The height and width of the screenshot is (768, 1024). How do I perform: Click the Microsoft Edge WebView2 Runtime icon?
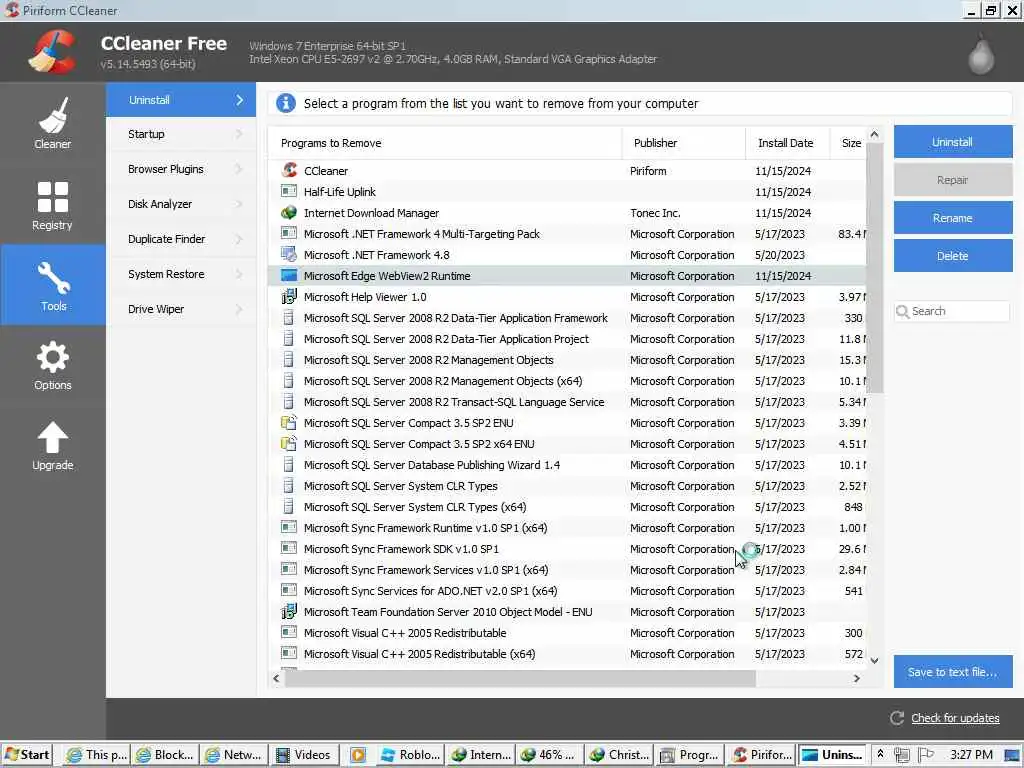(289, 276)
